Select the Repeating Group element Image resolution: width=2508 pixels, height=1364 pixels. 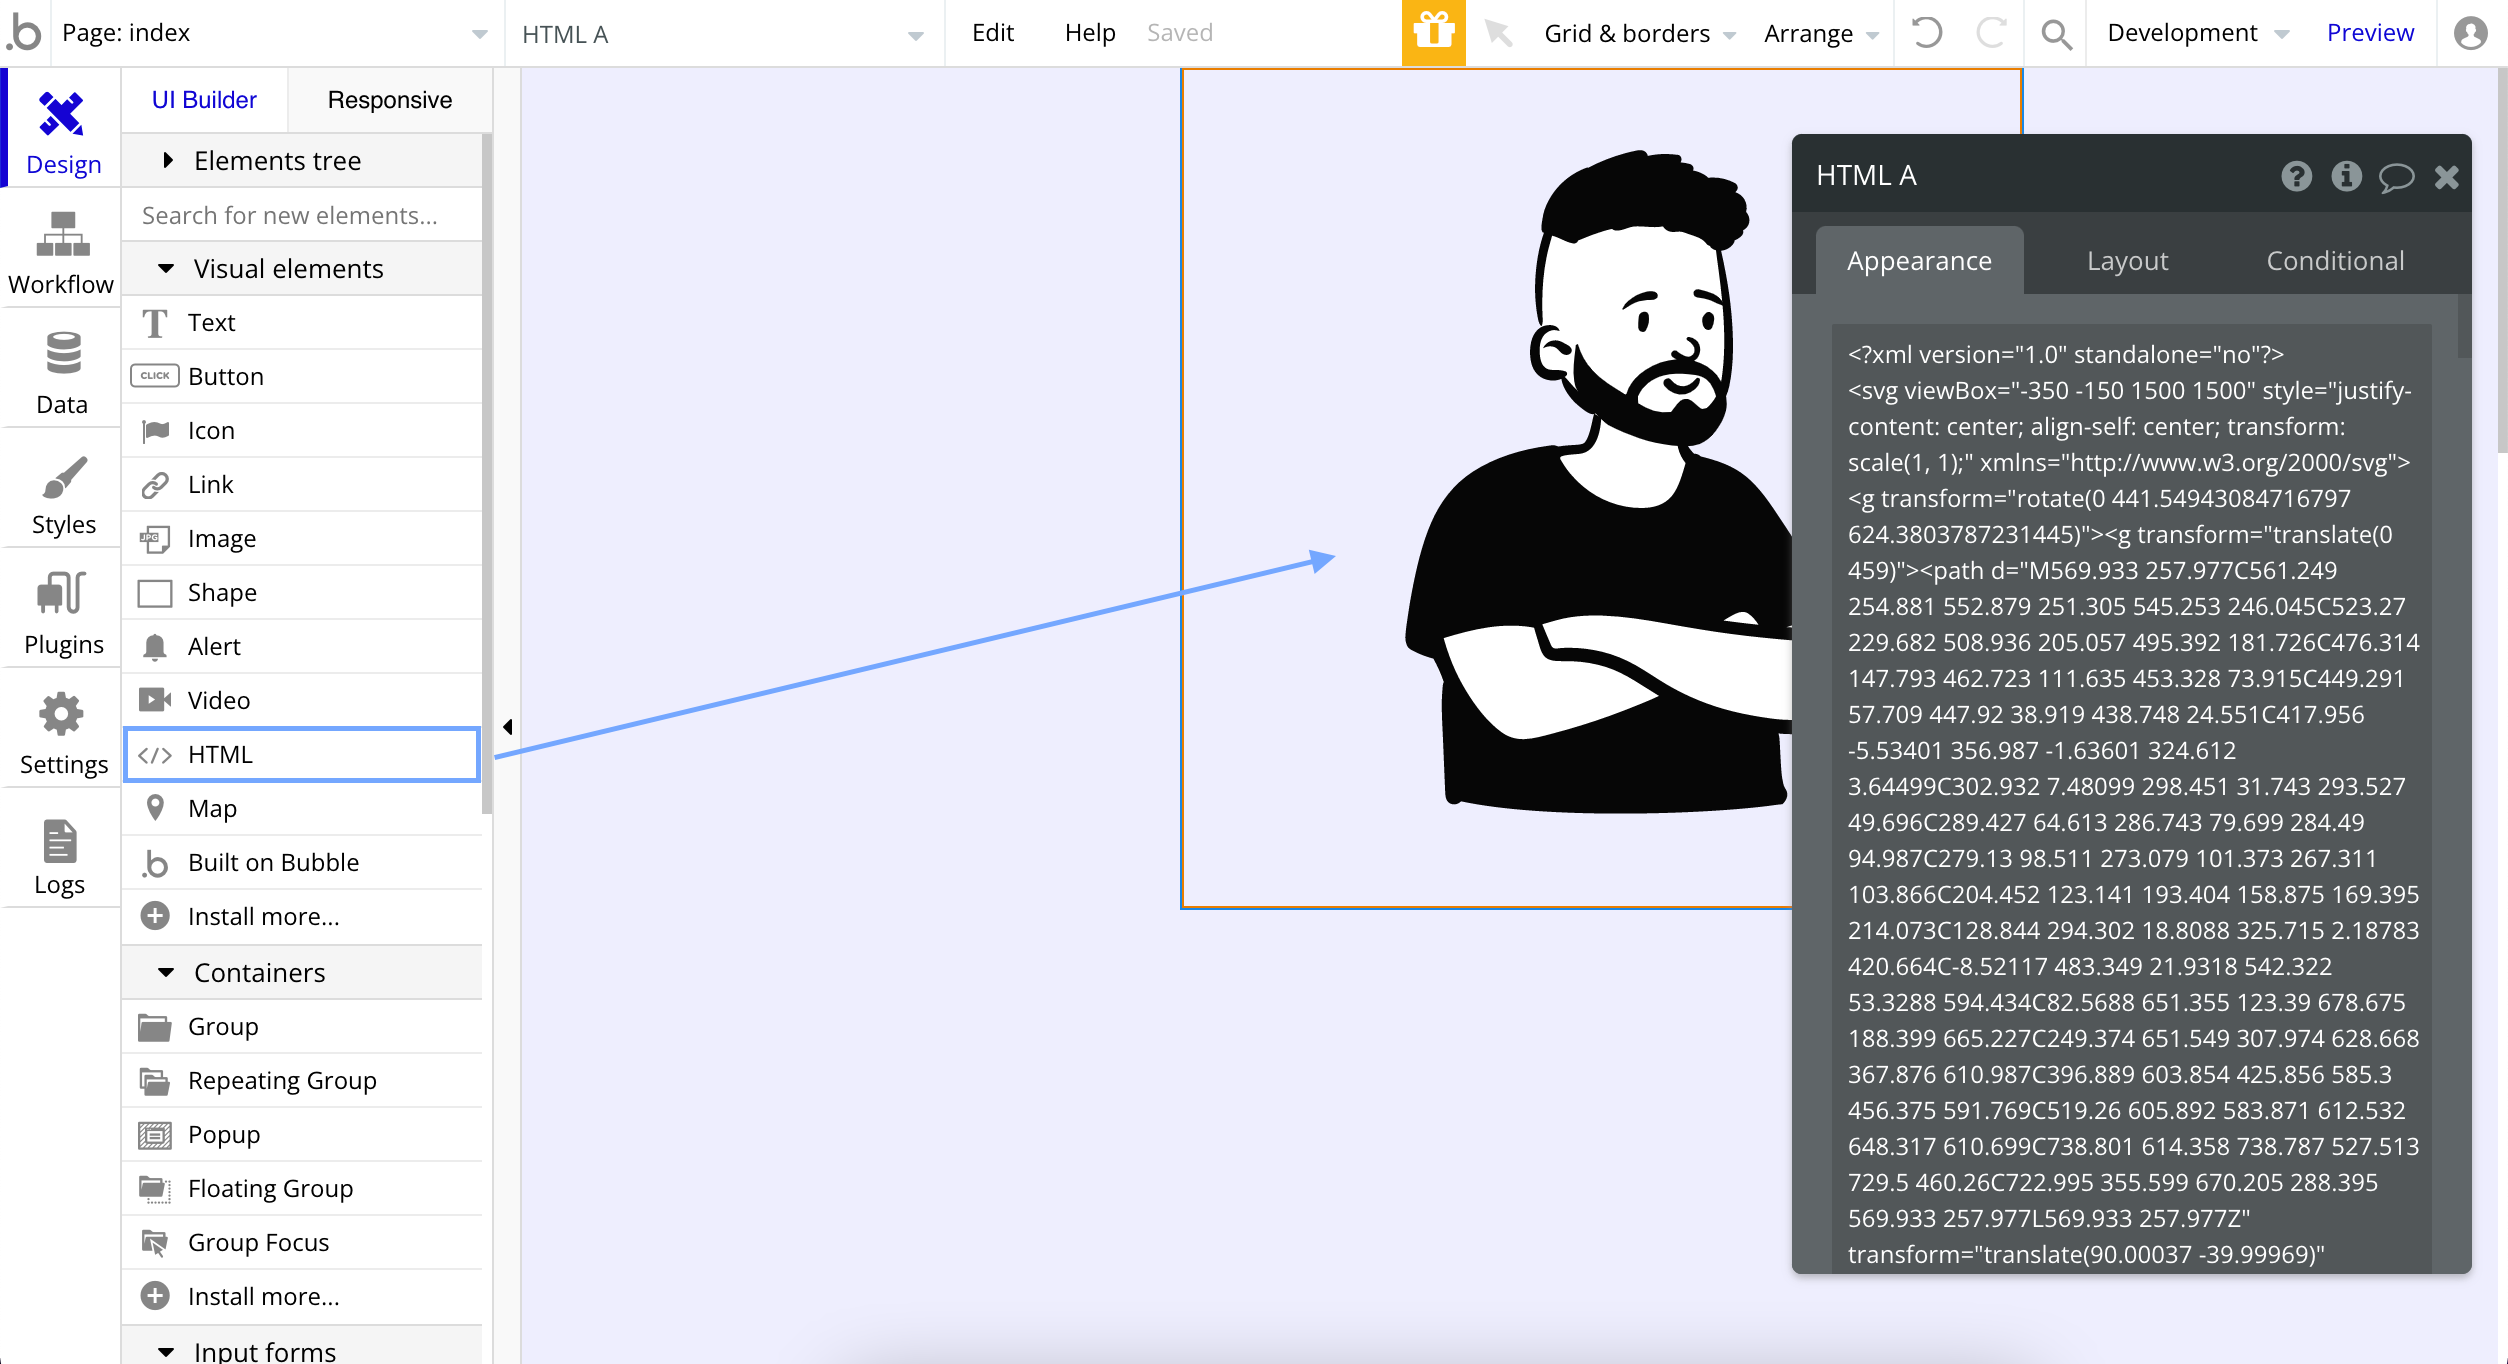(x=282, y=1080)
